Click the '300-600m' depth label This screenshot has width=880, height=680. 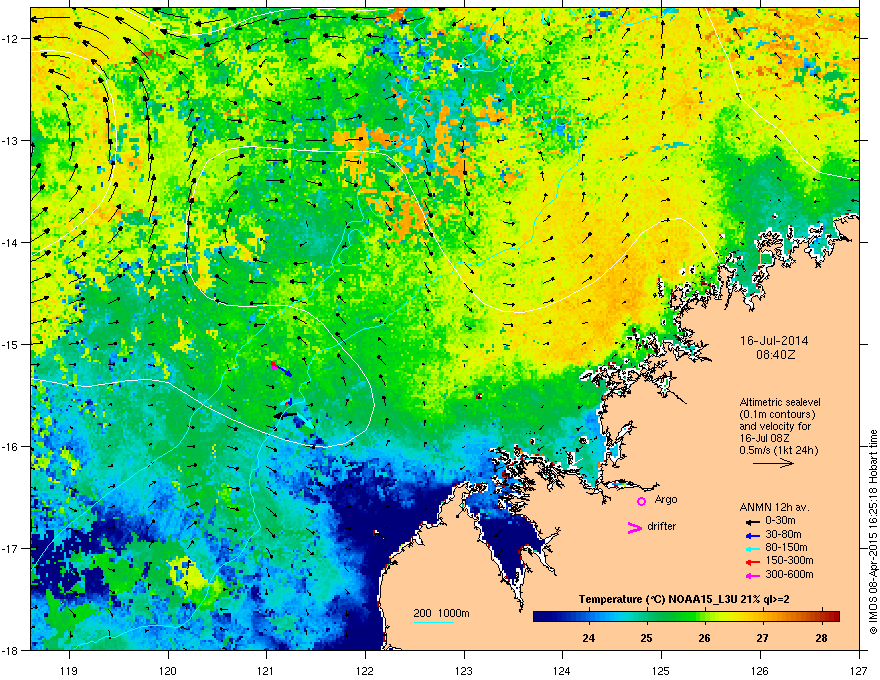click(789, 574)
